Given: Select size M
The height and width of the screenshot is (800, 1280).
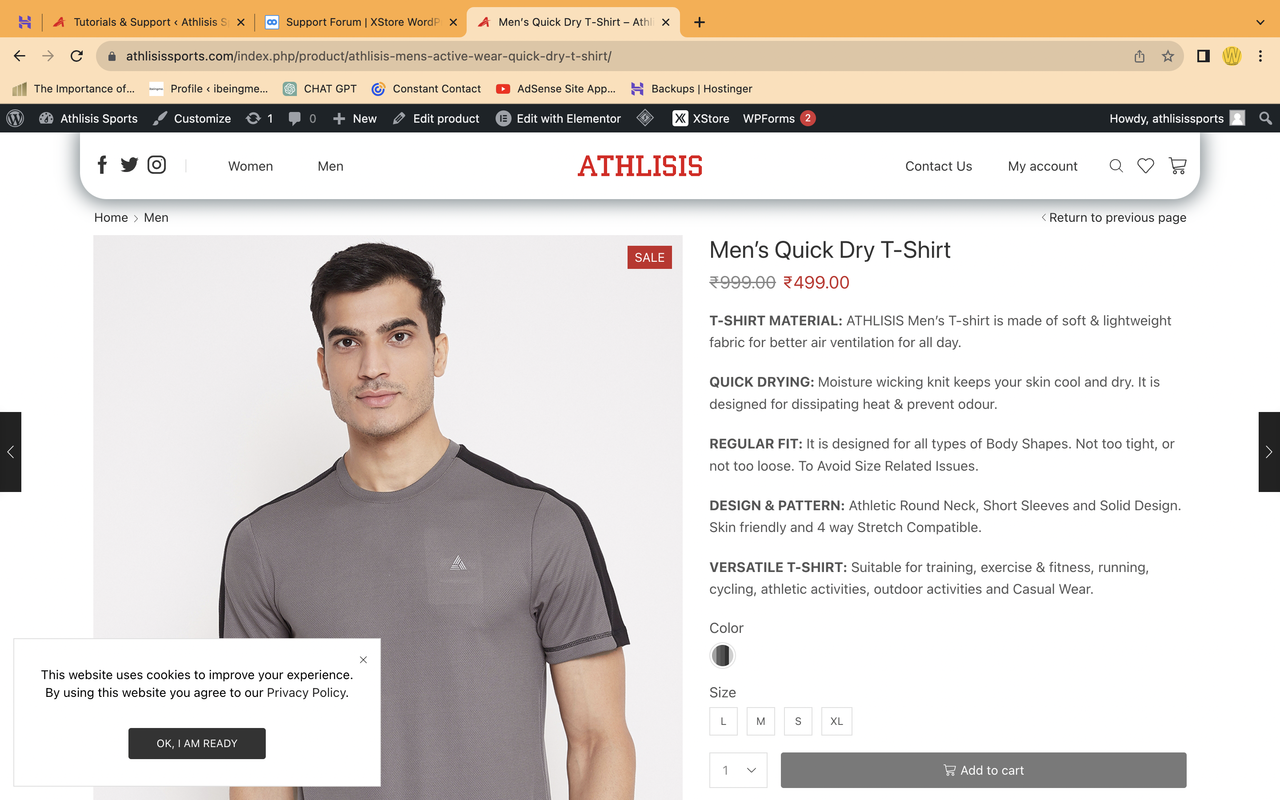Looking at the screenshot, I should coord(761,721).
